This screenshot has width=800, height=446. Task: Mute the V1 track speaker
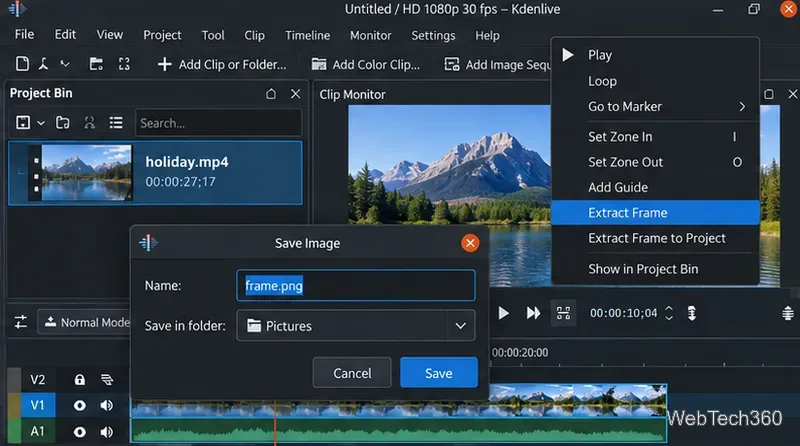(x=107, y=405)
